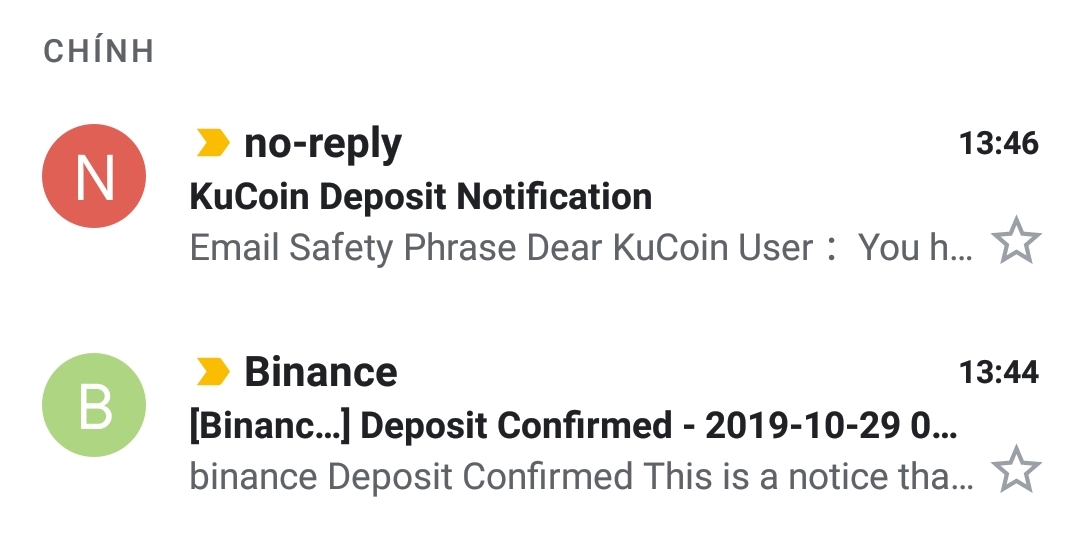Tap the green B sender avatar
The image size is (1073, 547).
pos(94,405)
